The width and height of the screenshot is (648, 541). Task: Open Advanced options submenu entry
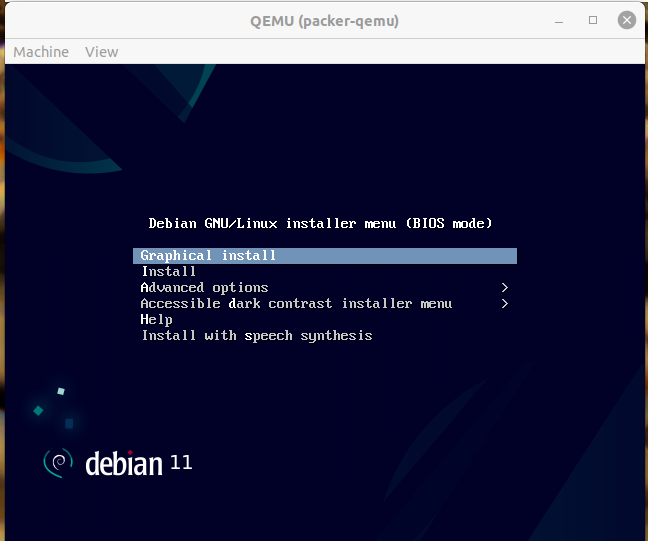204,288
